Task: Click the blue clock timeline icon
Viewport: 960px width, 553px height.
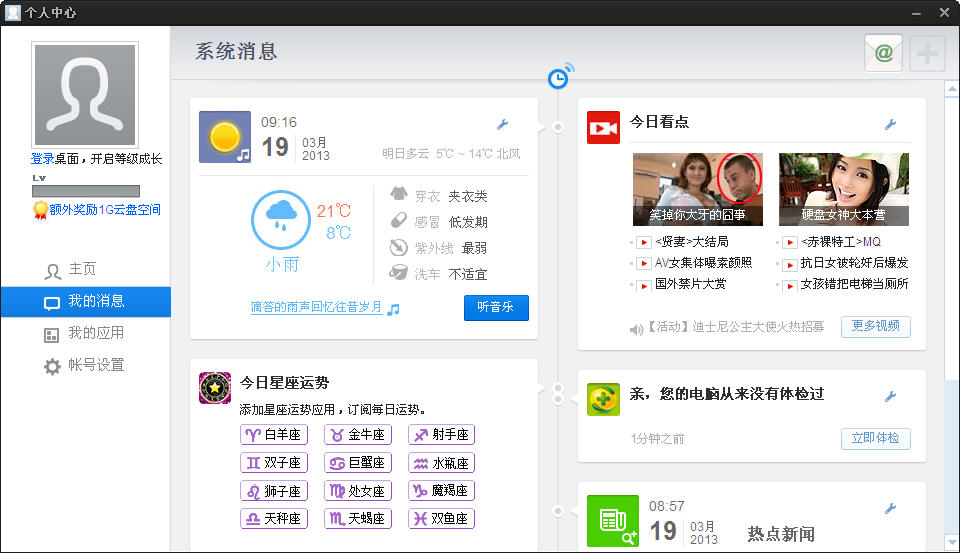Action: tap(558, 78)
